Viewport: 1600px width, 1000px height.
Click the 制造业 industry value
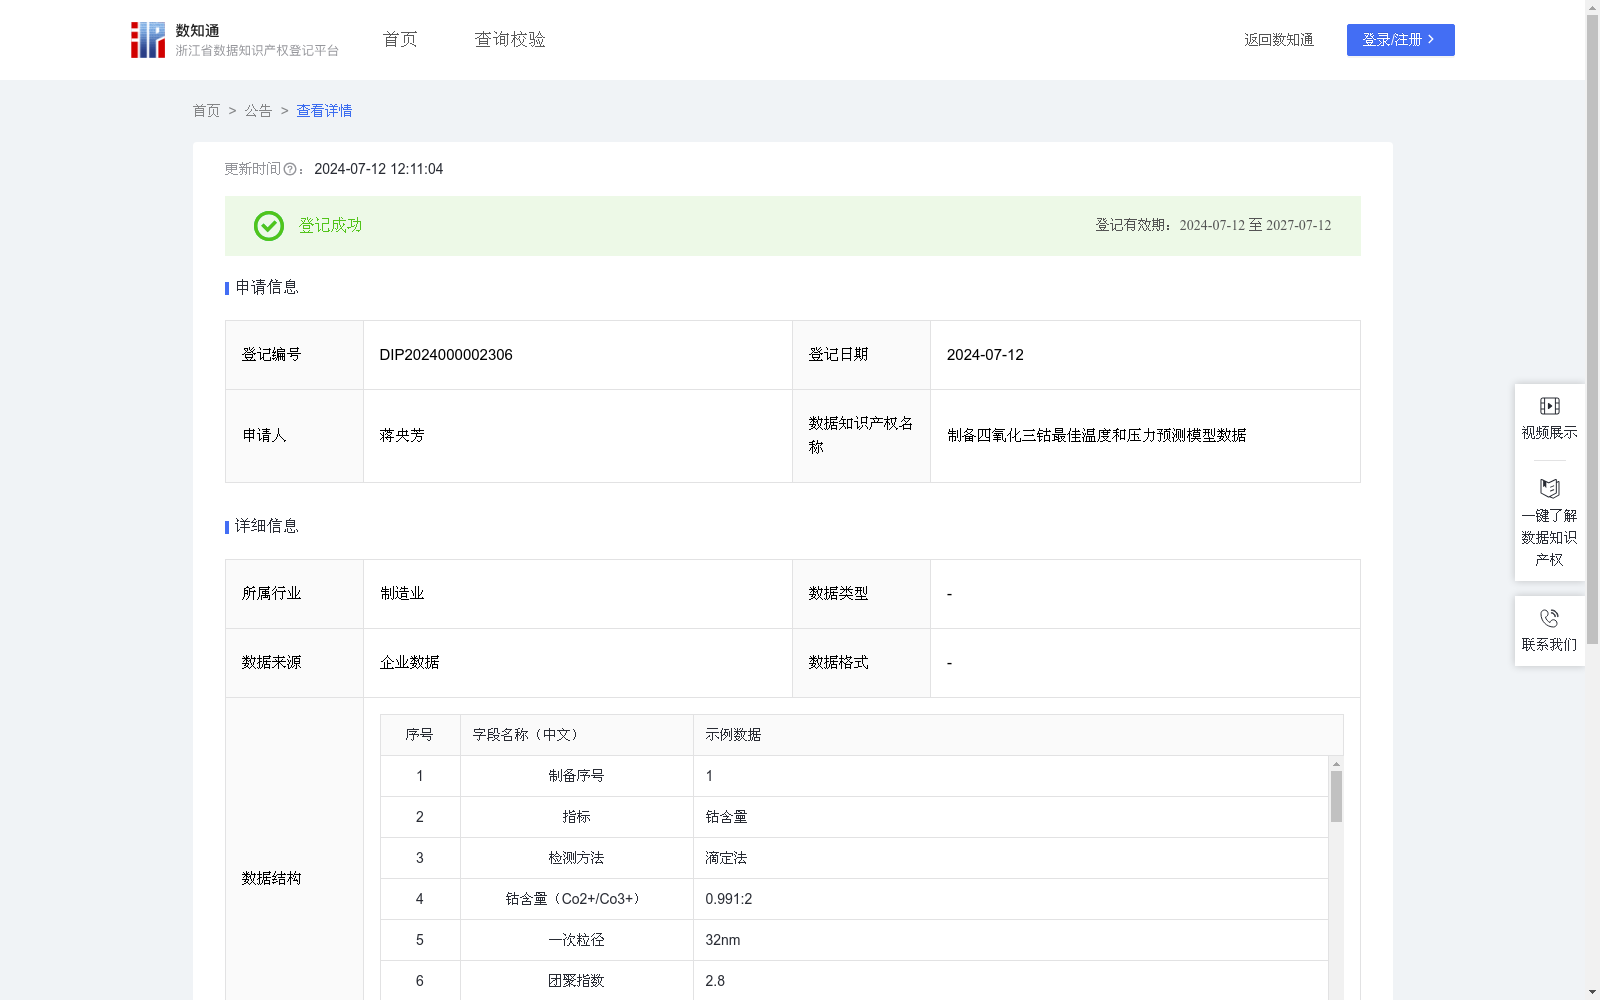click(x=402, y=594)
